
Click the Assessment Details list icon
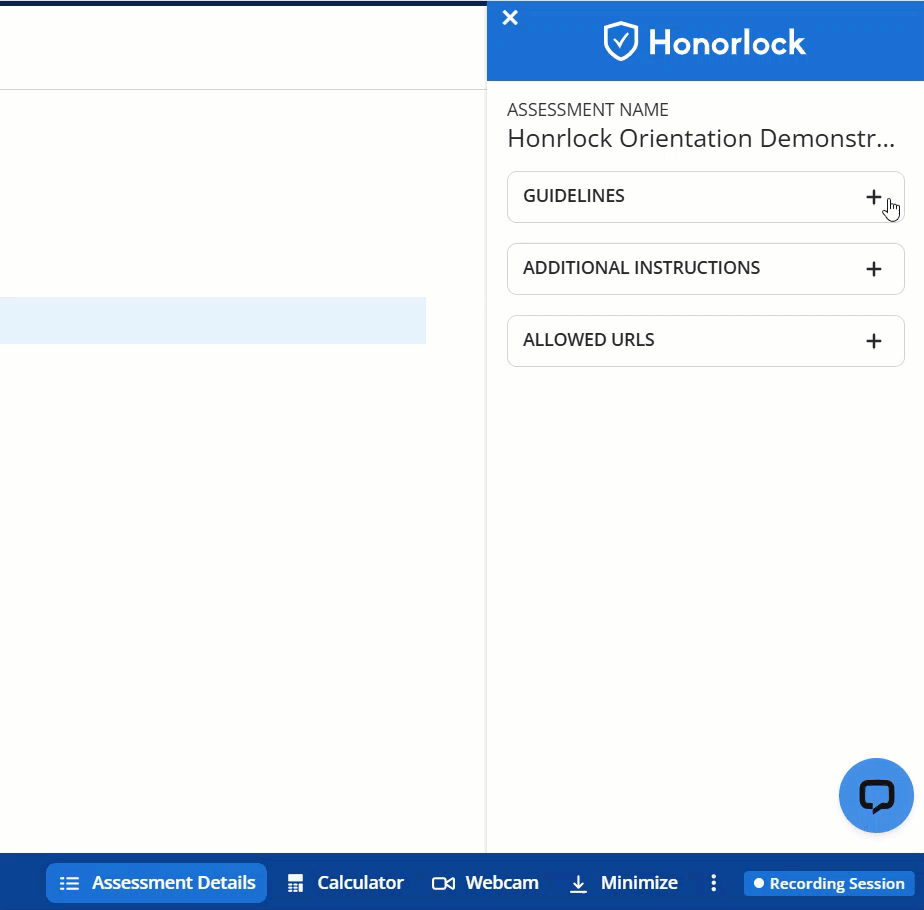(x=70, y=883)
